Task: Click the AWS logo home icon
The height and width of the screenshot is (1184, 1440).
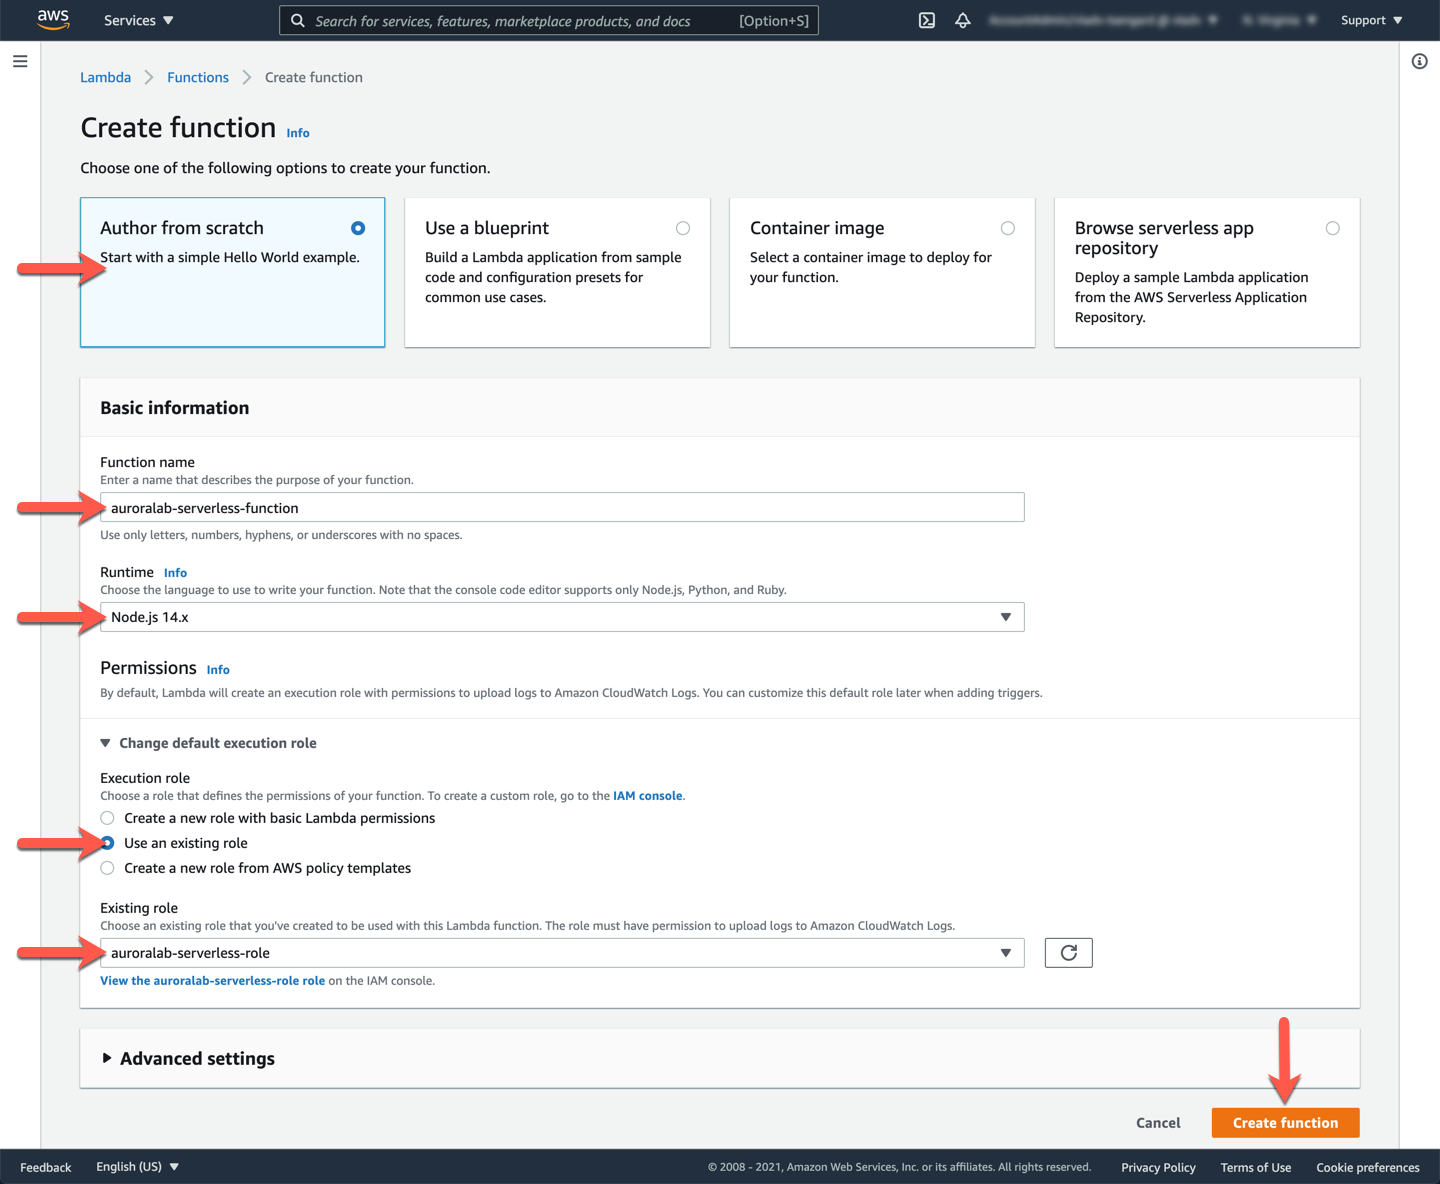Action: (52, 20)
